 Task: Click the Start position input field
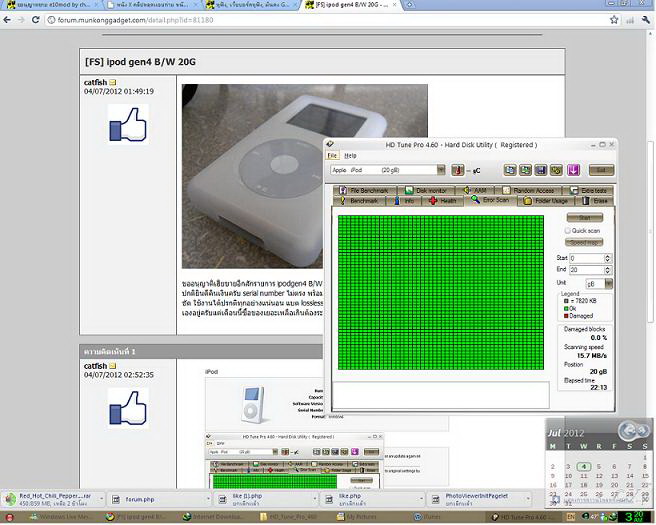585,258
